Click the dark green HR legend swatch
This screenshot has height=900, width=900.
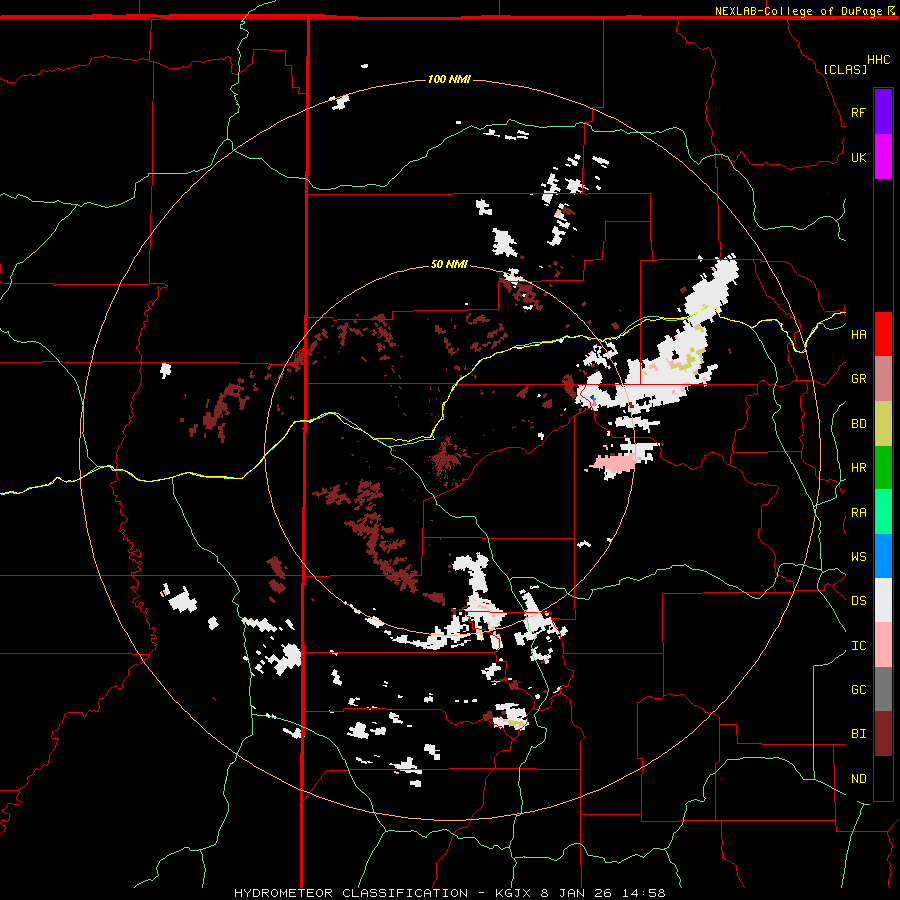pyautogui.click(x=883, y=468)
